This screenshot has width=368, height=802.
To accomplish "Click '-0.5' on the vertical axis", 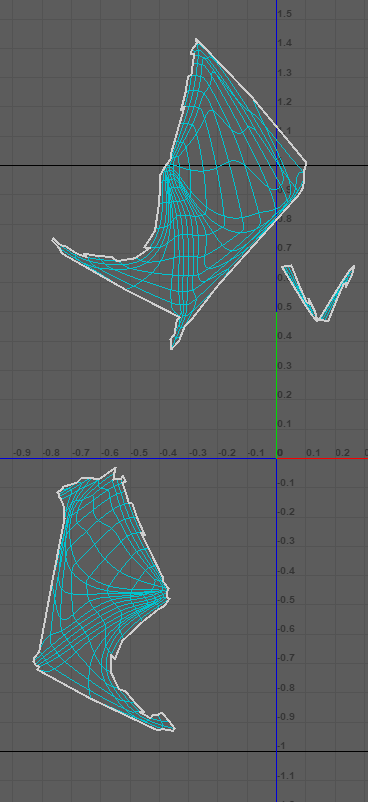I will (287, 599).
